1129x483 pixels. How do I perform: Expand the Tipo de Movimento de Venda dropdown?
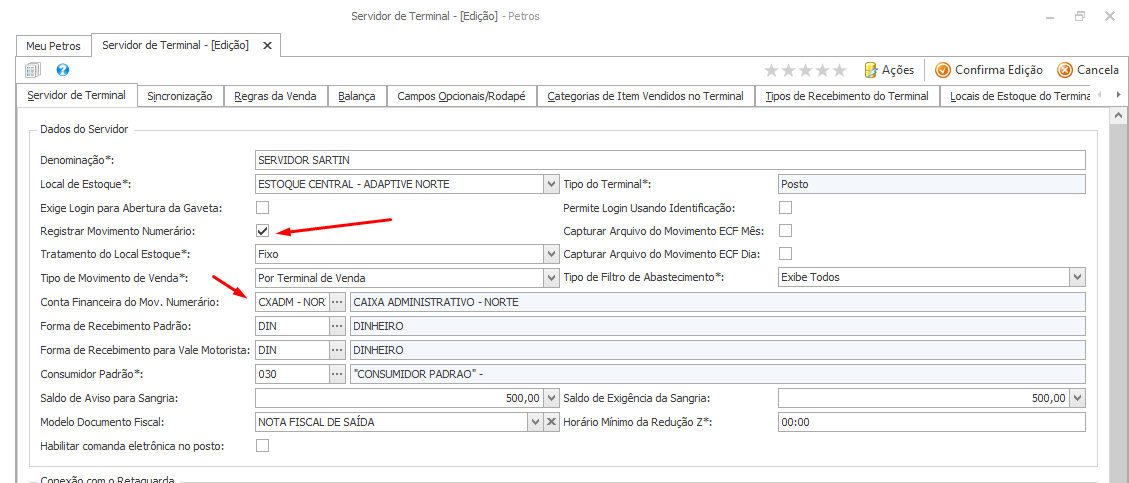point(552,277)
